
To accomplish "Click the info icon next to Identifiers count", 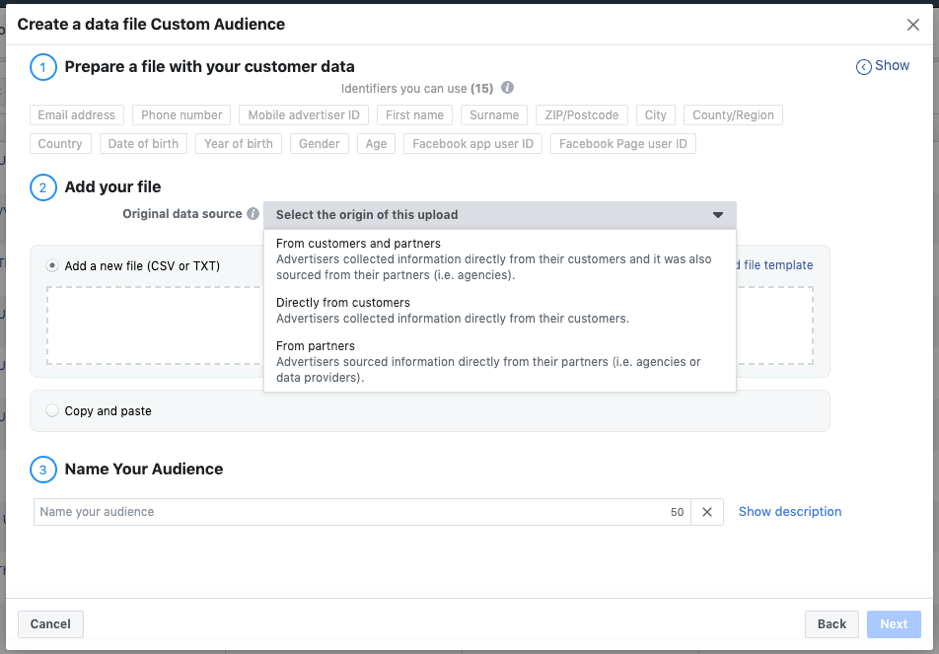I will point(507,88).
